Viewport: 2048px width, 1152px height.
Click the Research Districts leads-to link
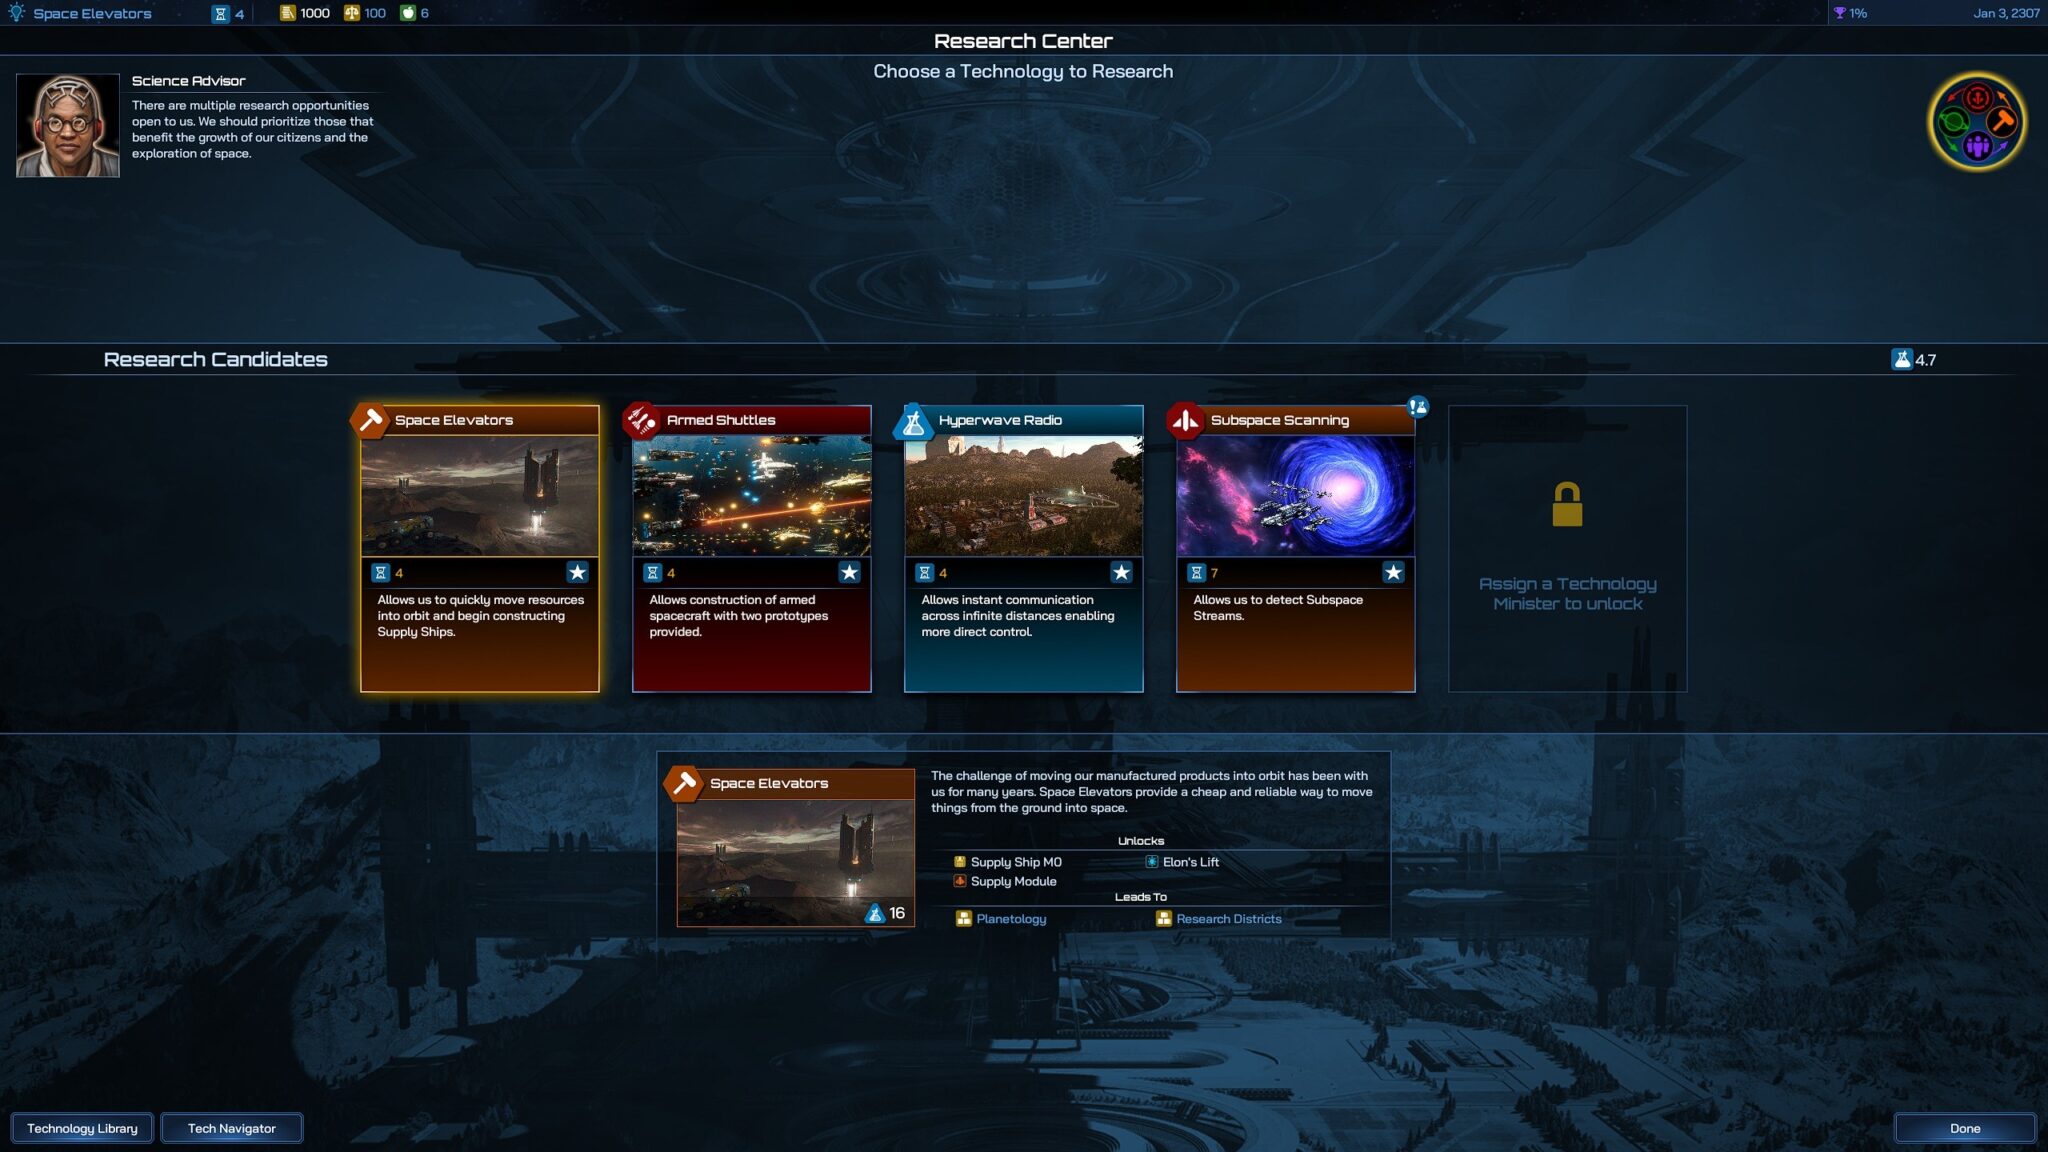[1228, 919]
